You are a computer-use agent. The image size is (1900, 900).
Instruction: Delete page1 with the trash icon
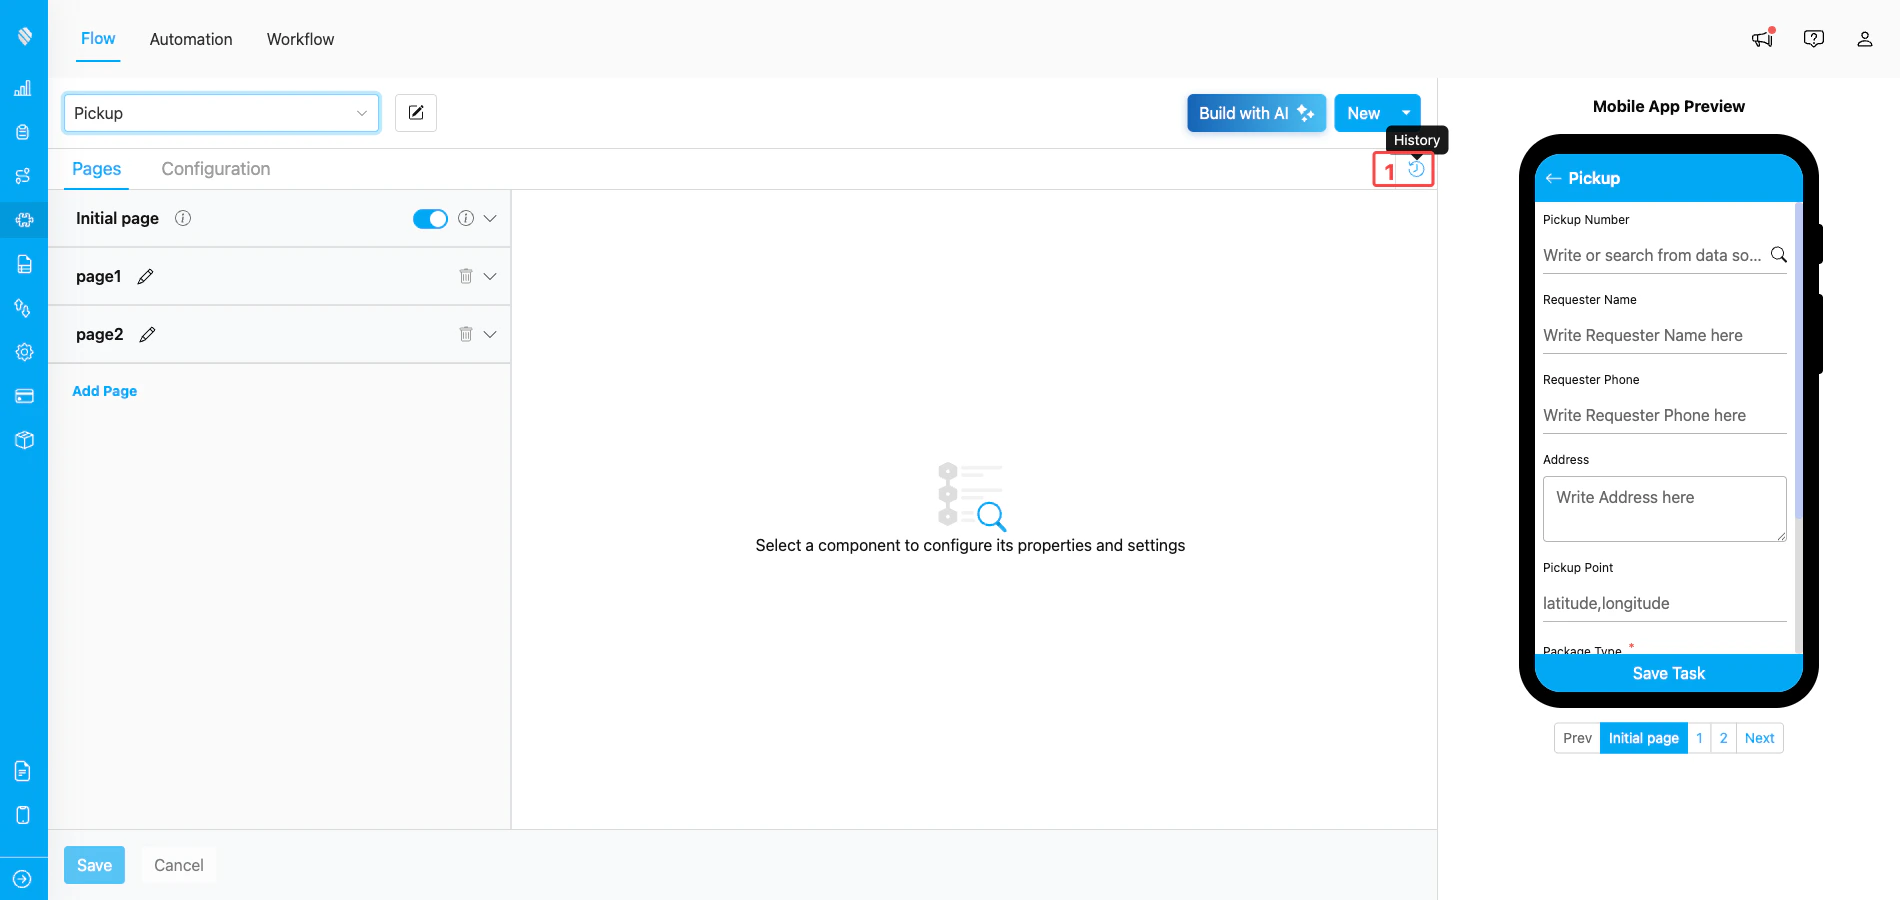(465, 276)
